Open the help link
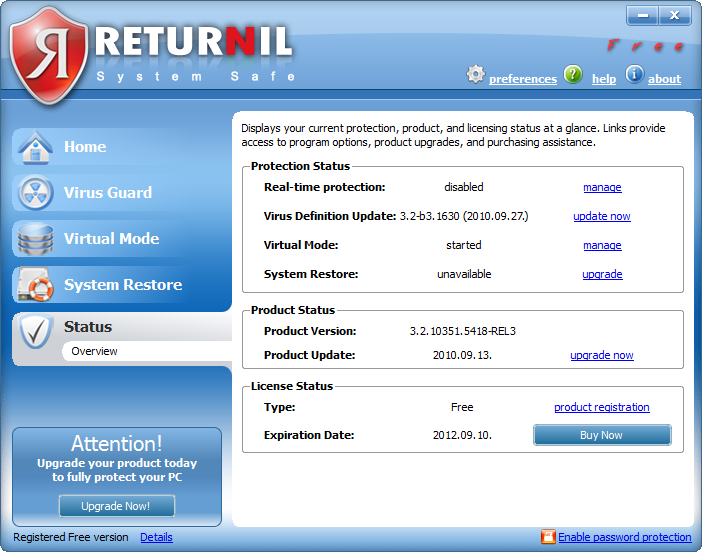 pos(604,79)
